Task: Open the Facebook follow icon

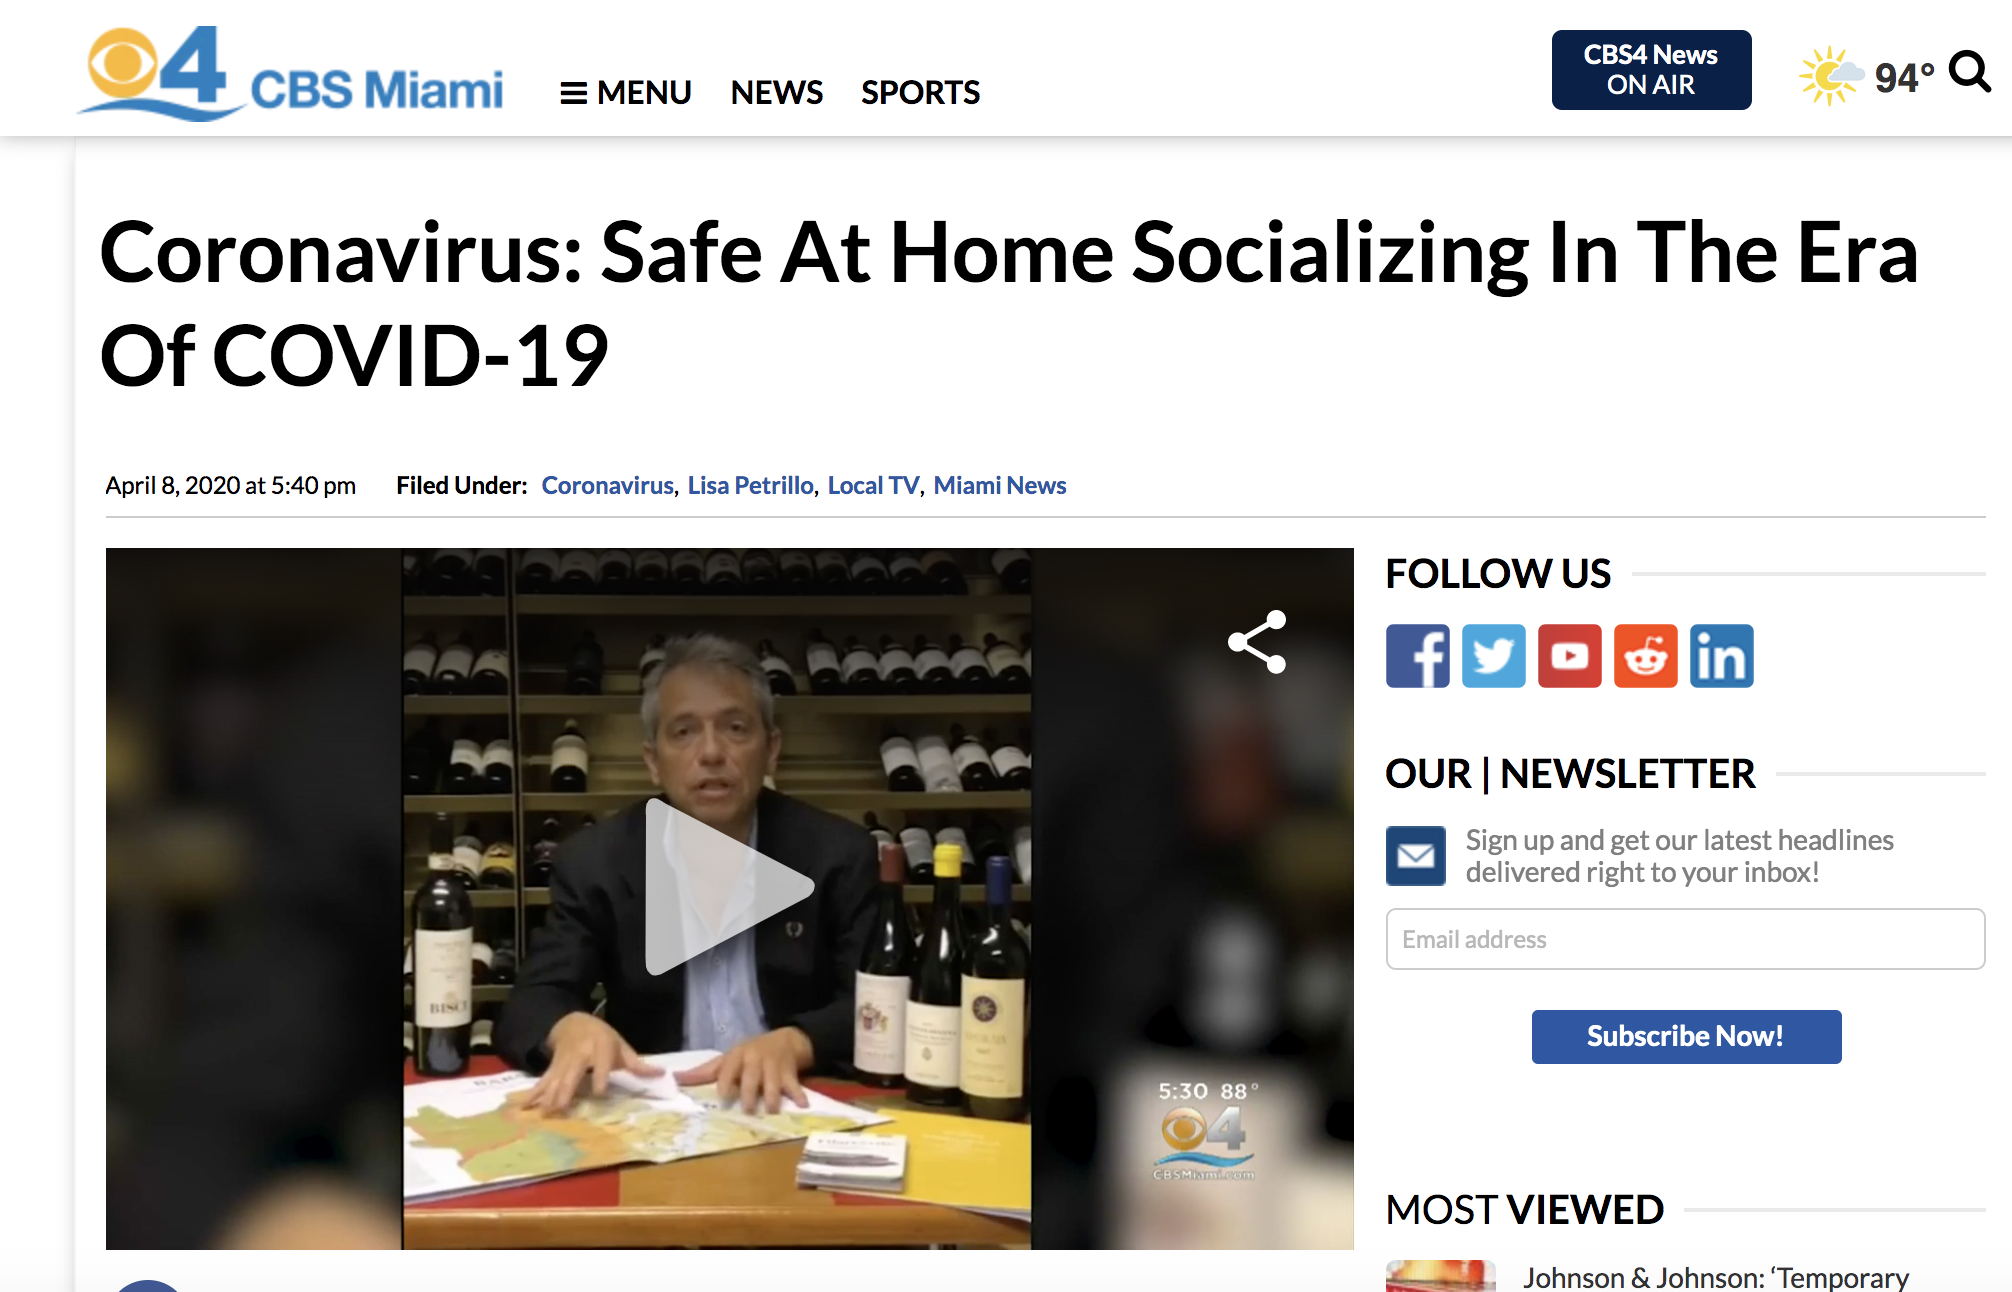Action: pyautogui.click(x=1417, y=656)
